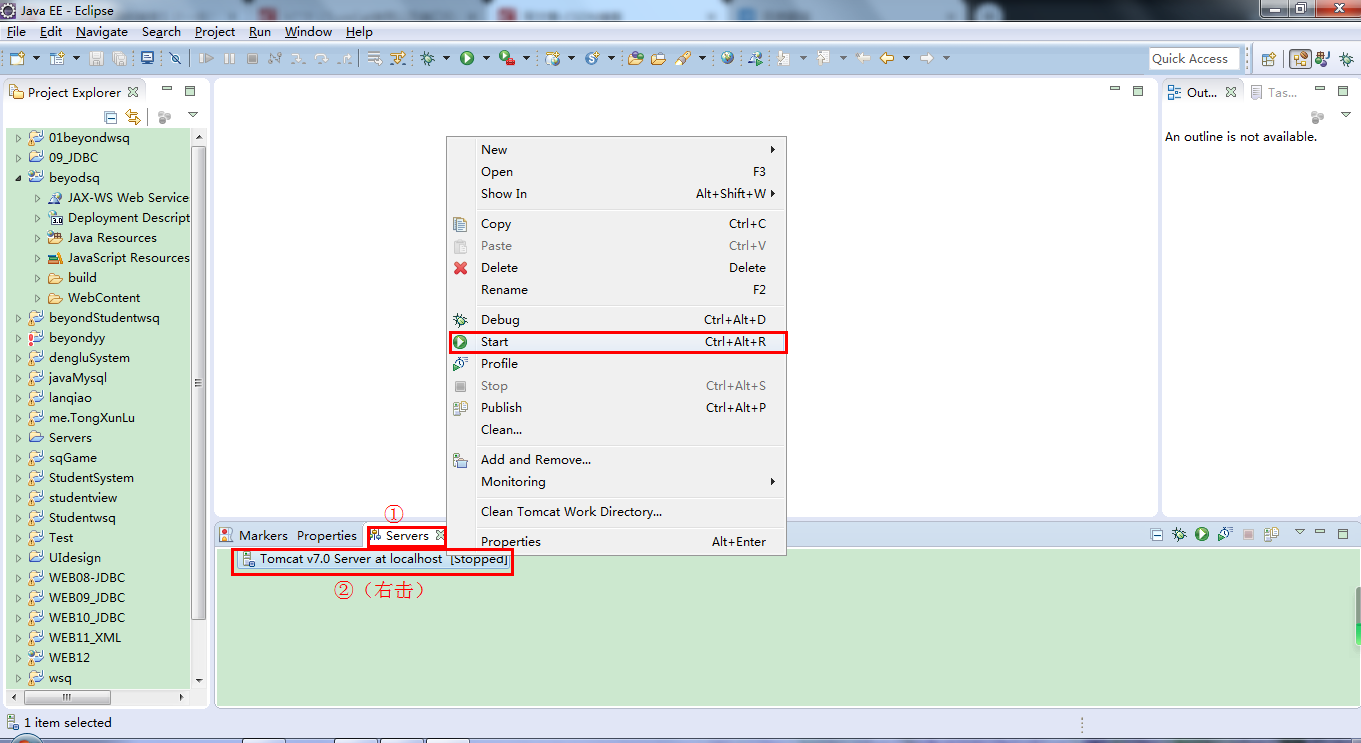Image resolution: width=1361 pixels, height=743 pixels.
Task: Open the Servers view menu triangle
Action: (1300, 533)
